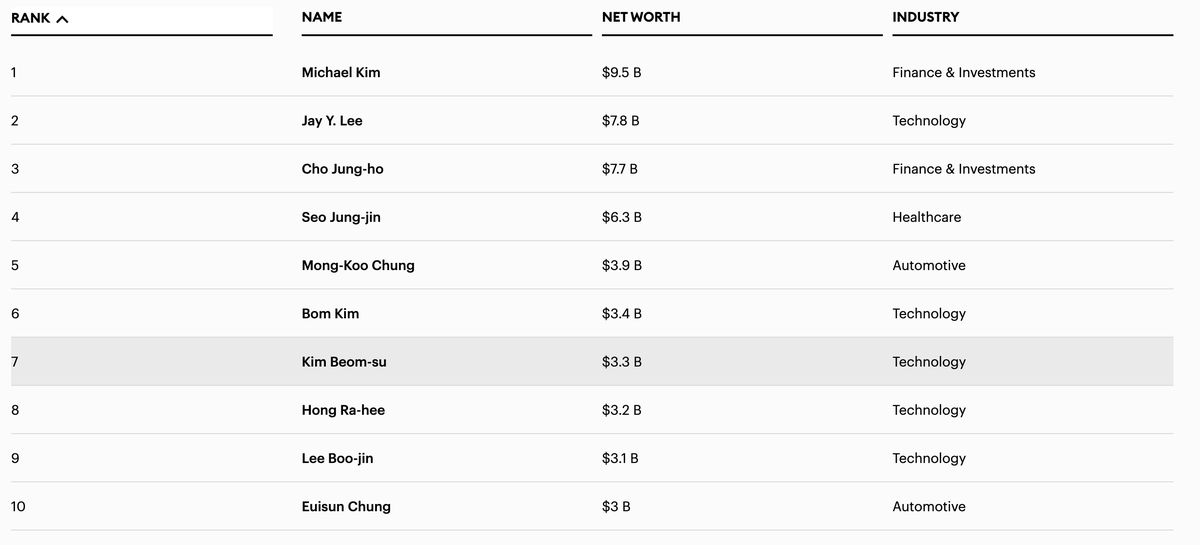Click the $6.3 B net worth cell

(x=621, y=217)
